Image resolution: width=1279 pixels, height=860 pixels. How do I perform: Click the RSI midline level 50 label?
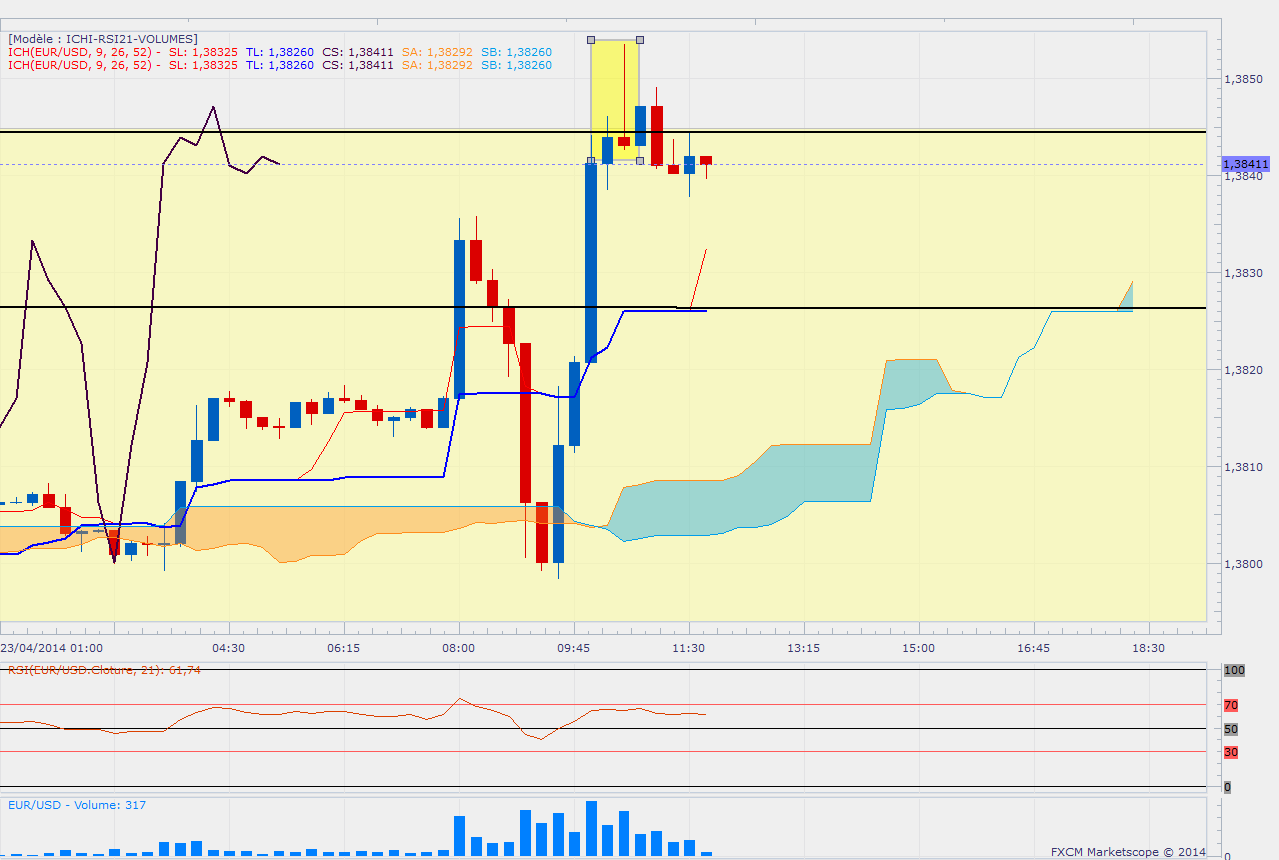tap(1231, 729)
